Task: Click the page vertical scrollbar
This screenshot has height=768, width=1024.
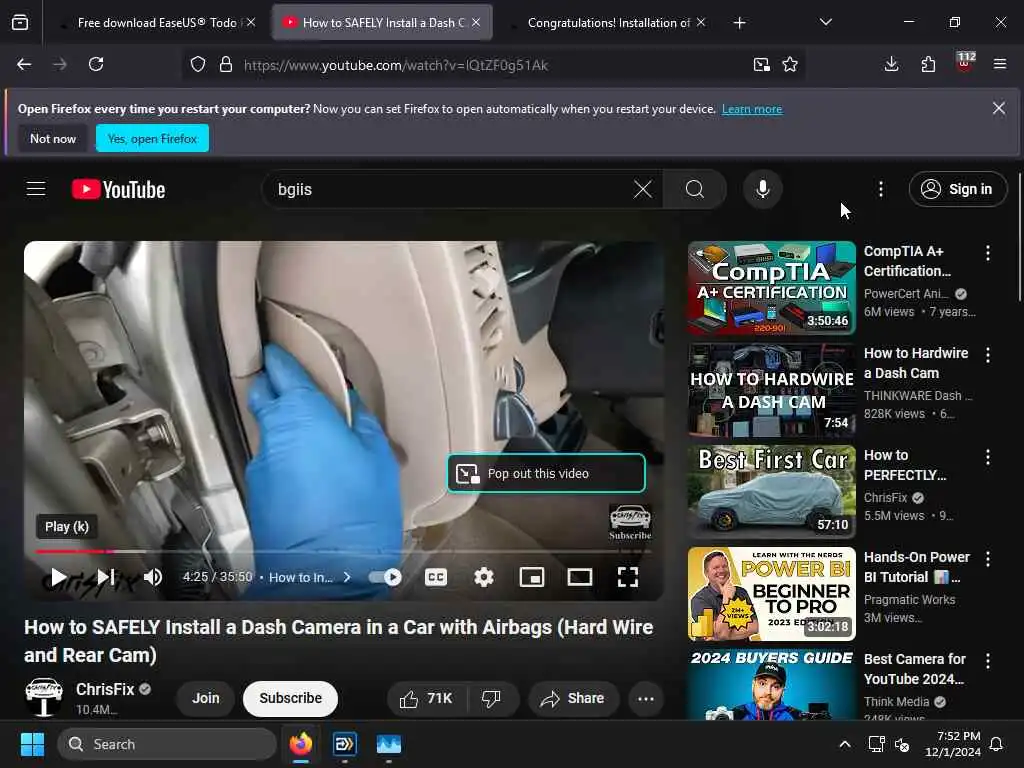Action: coord(1019,235)
